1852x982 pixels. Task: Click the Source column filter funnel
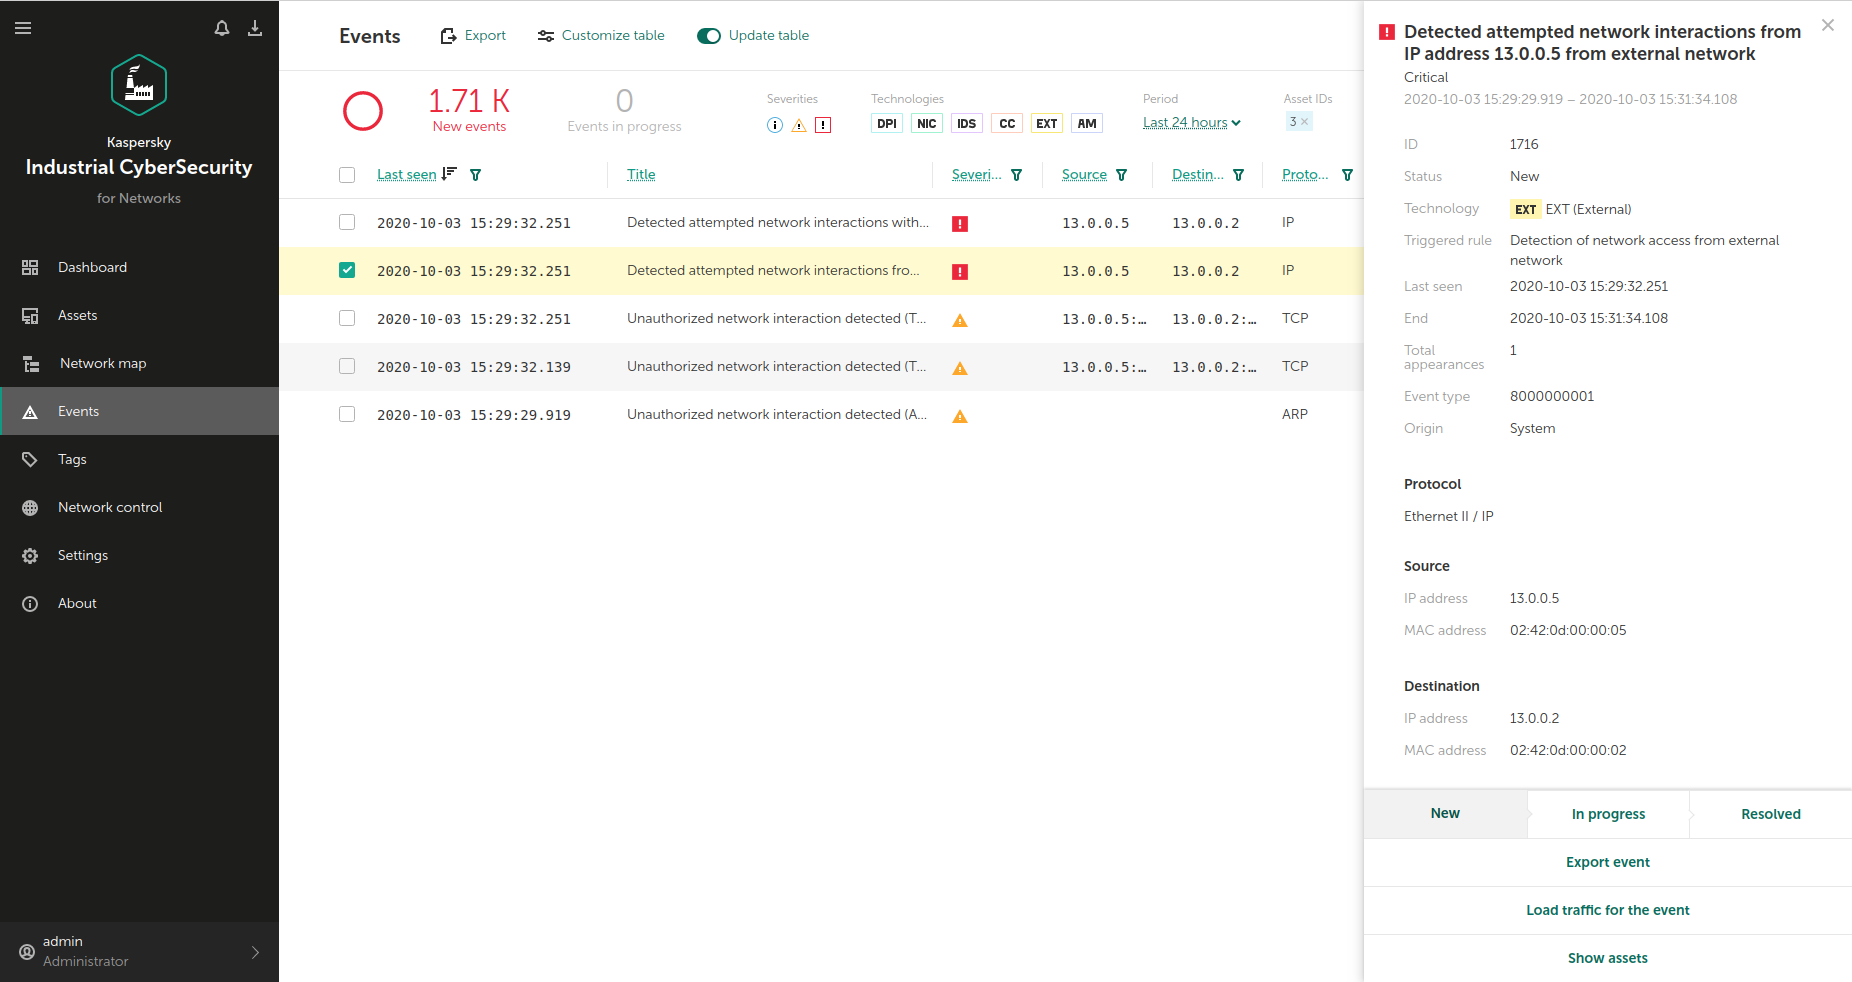(1122, 175)
